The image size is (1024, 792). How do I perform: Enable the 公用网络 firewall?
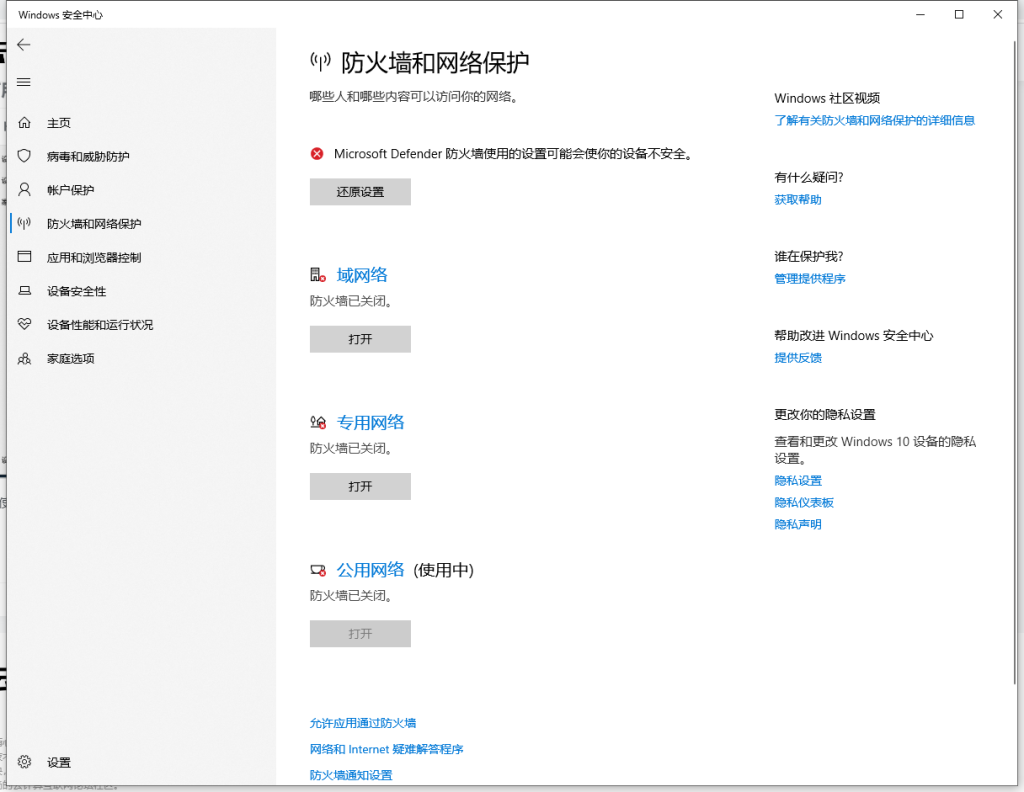(x=359, y=633)
